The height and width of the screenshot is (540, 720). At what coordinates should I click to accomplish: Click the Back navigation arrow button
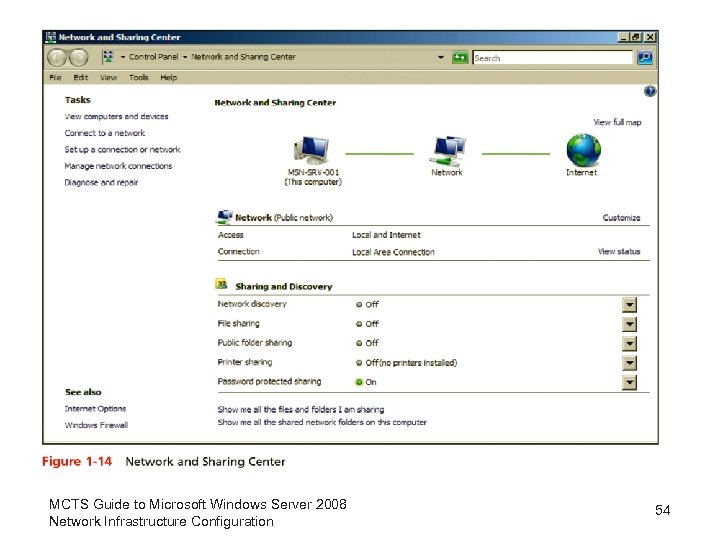[x=57, y=58]
